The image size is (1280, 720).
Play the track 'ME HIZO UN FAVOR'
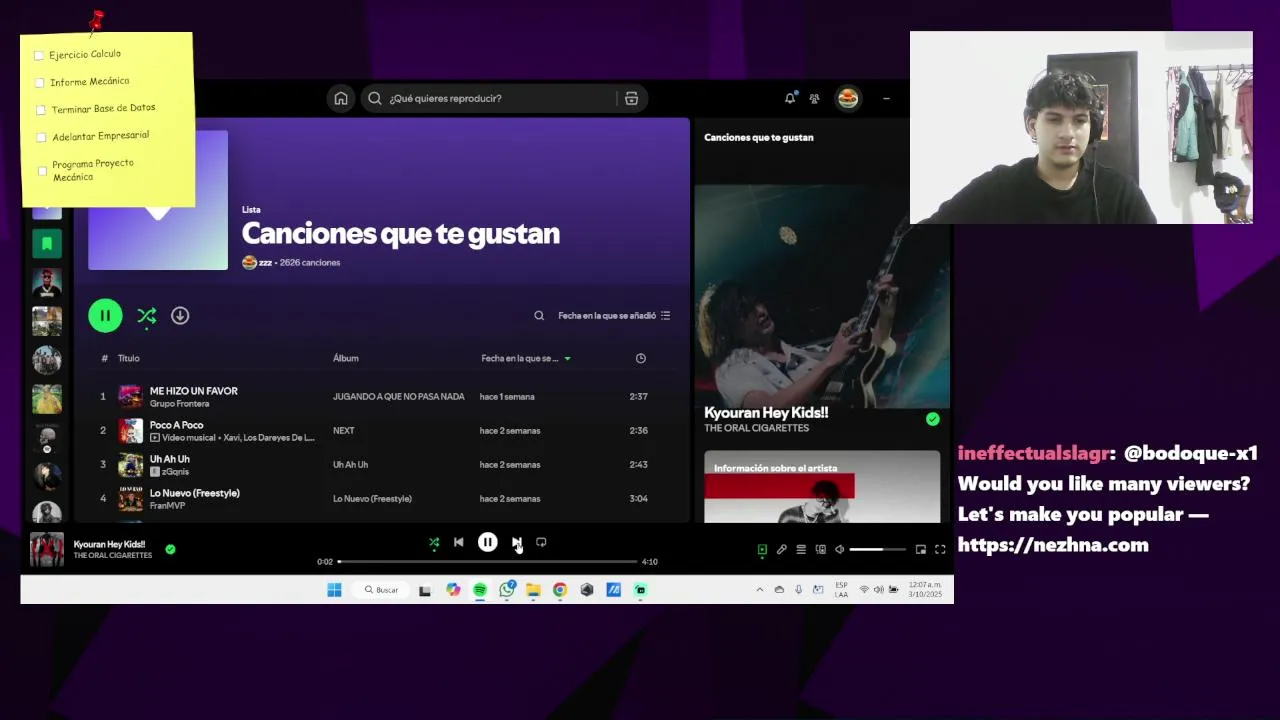pyautogui.click(x=194, y=391)
